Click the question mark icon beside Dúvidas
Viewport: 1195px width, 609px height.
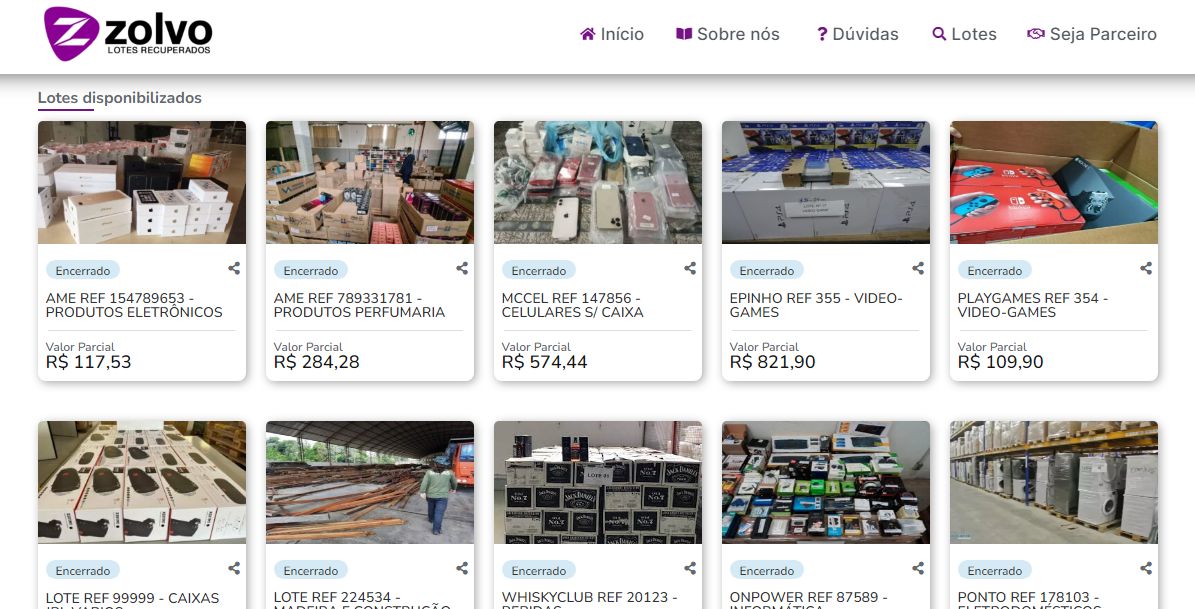(x=822, y=34)
